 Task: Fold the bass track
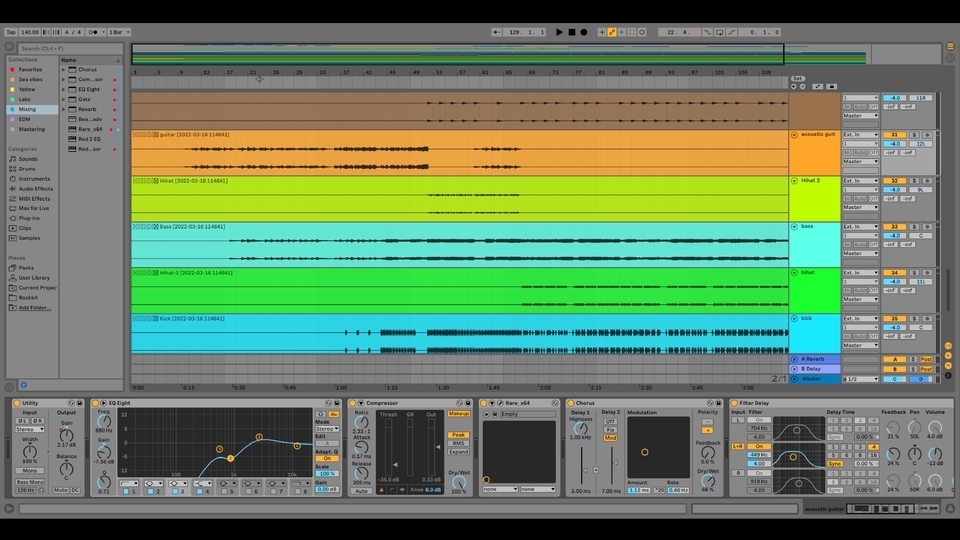click(794, 227)
